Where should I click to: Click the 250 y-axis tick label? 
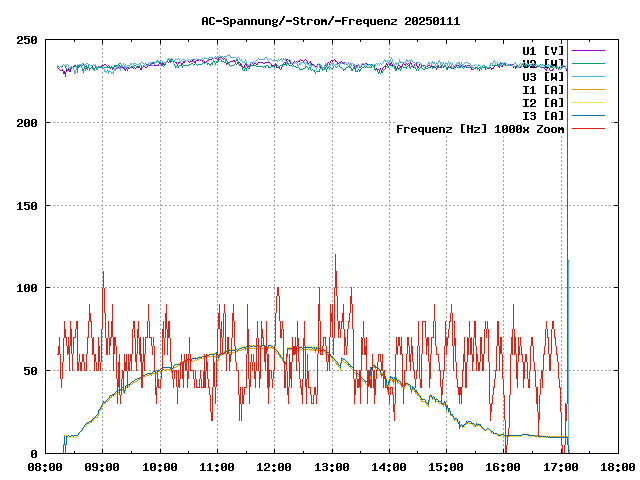(x=27, y=40)
